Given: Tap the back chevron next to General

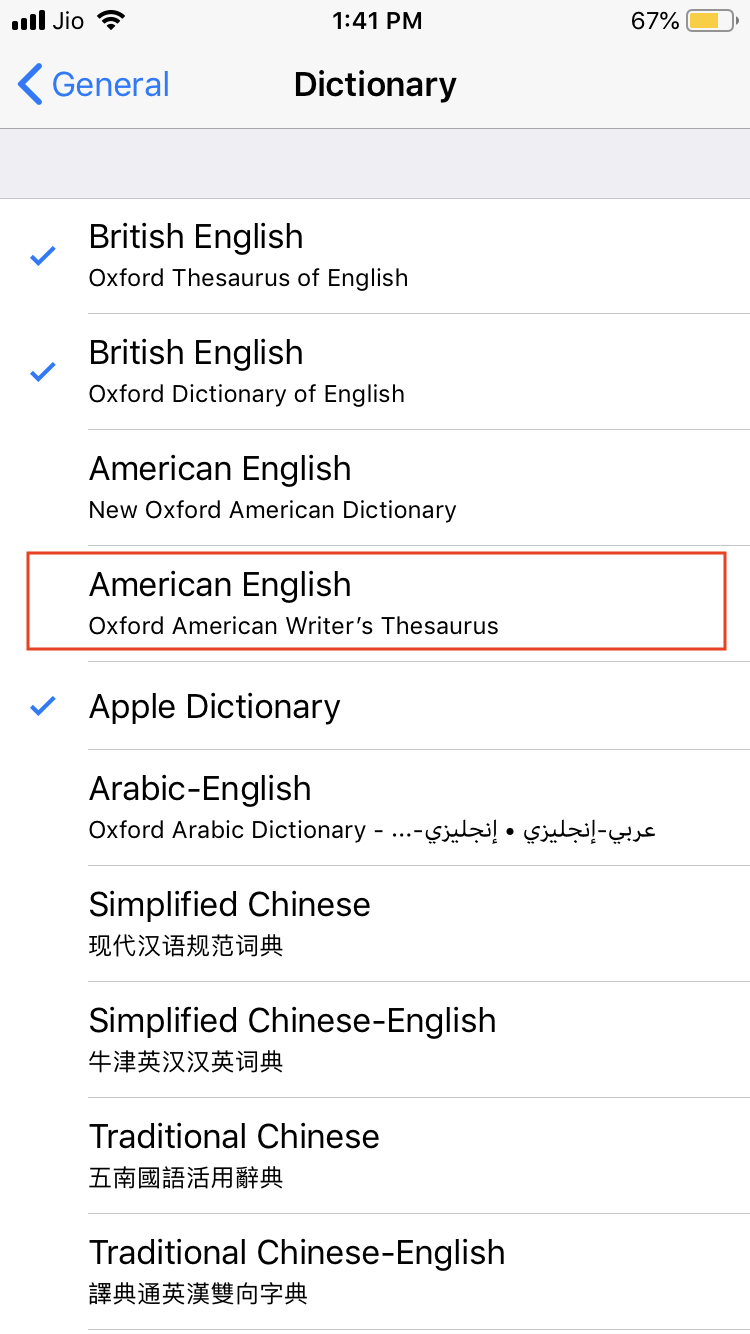Looking at the screenshot, I should tap(31, 85).
